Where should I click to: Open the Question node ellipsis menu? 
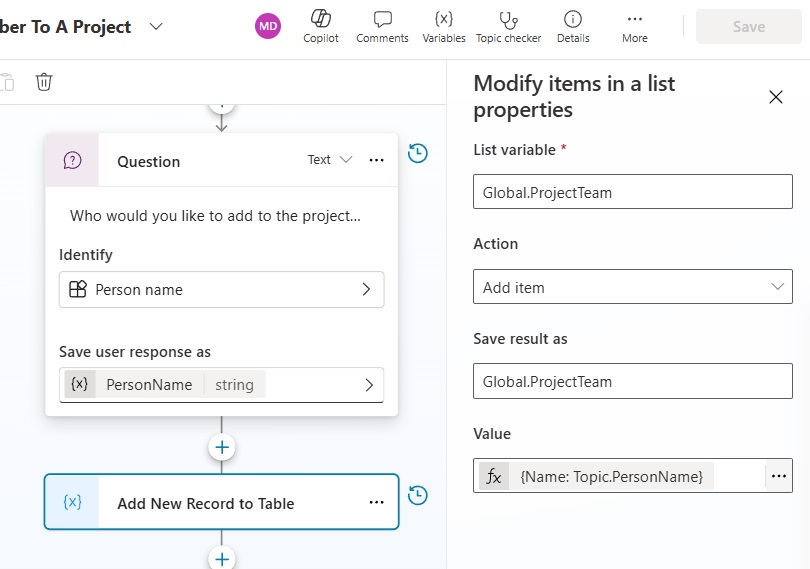(377, 160)
